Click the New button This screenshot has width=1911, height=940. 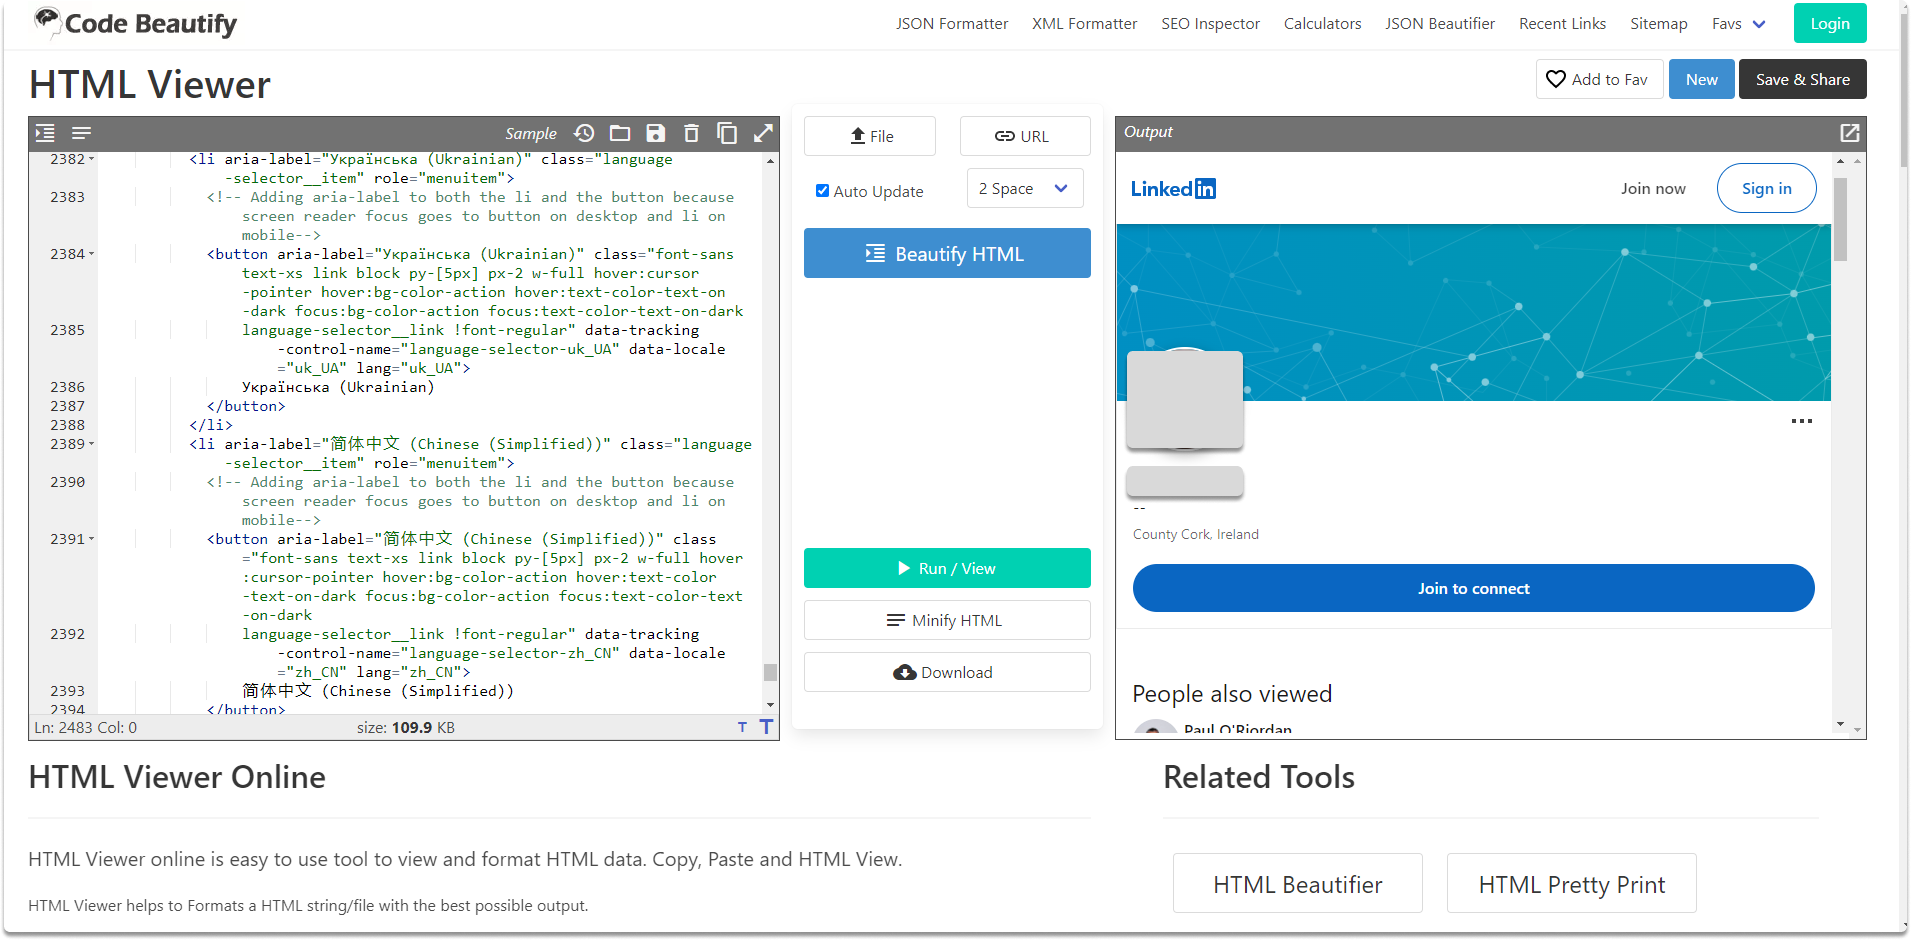1701,79
